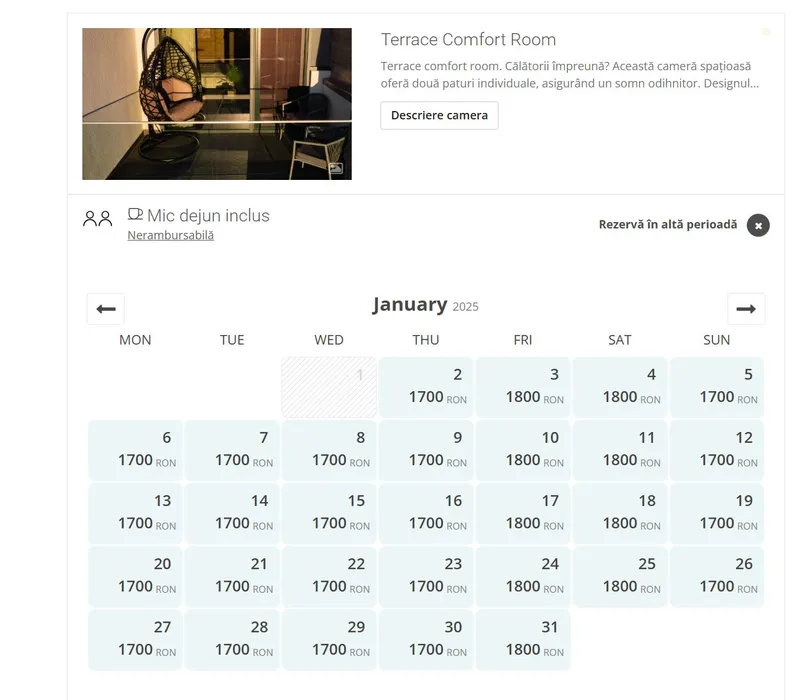Select January 20 in the calendar
Image resolution: width=803 pixels, height=700 pixels.
(135, 575)
